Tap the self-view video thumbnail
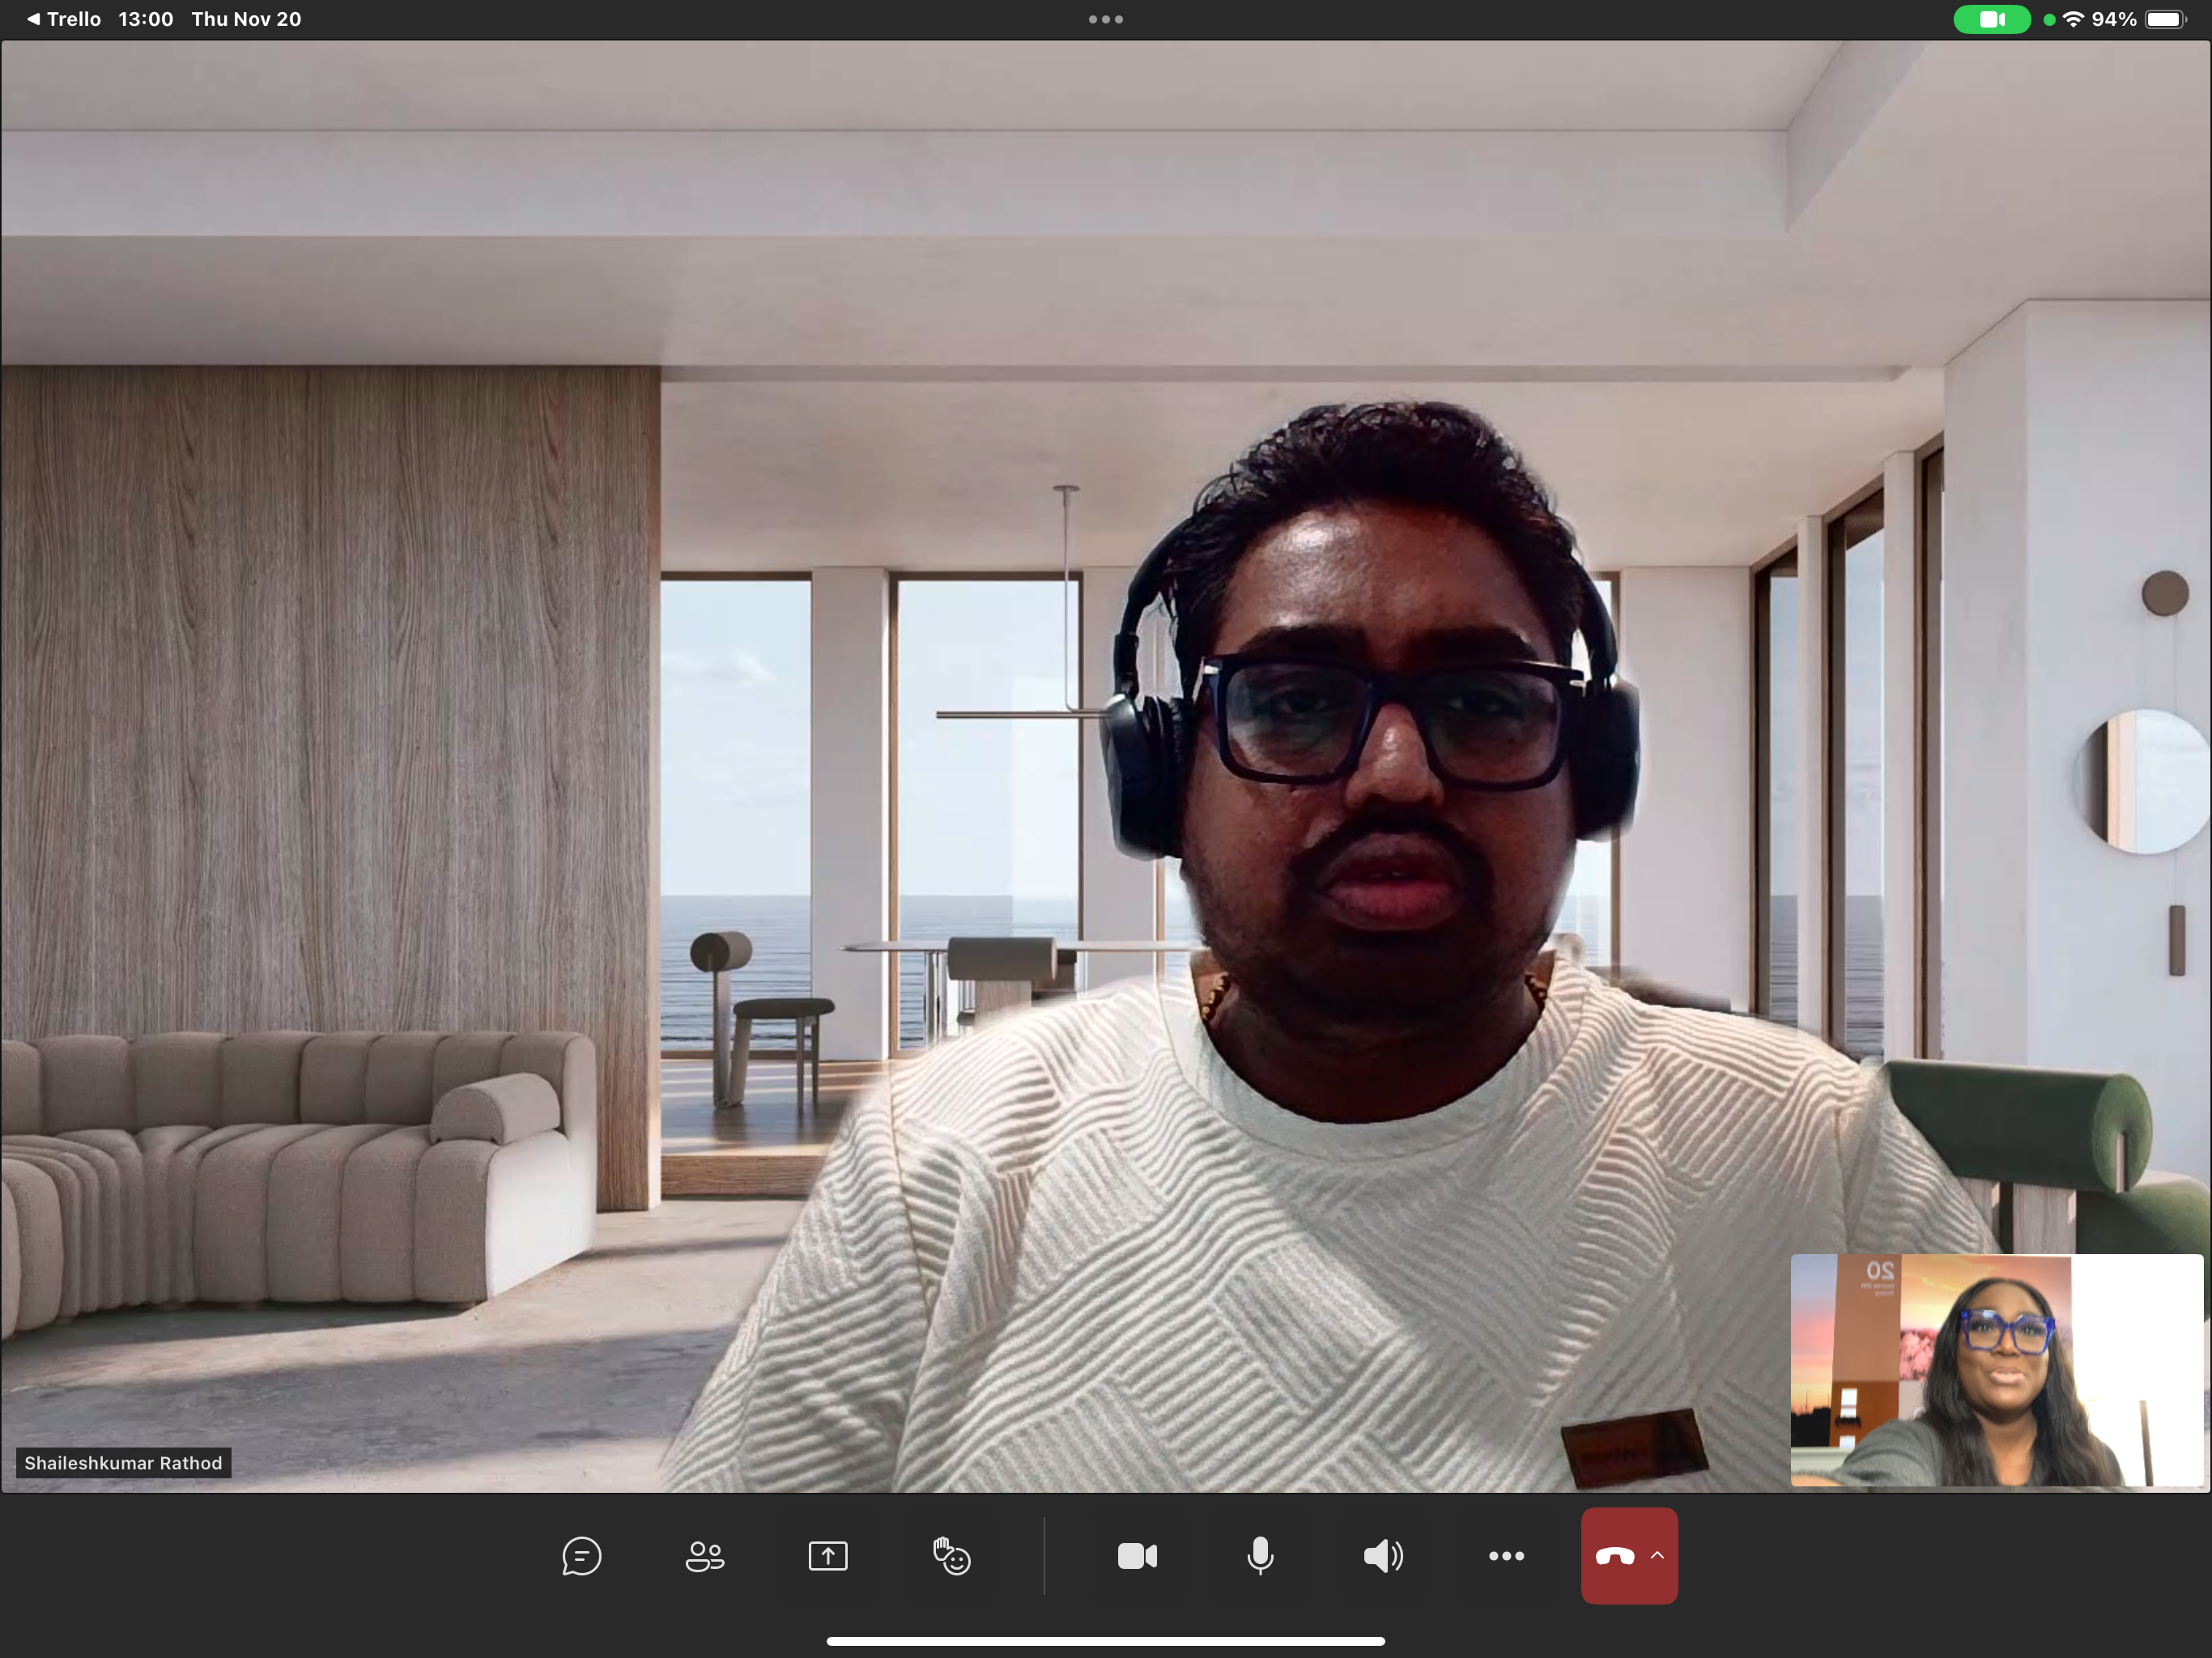Image resolution: width=2212 pixels, height=1658 pixels. coord(1996,1370)
